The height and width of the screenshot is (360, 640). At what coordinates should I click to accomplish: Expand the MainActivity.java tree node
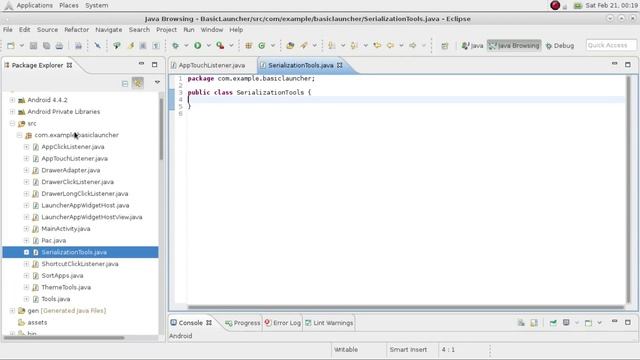[x=26, y=229]
